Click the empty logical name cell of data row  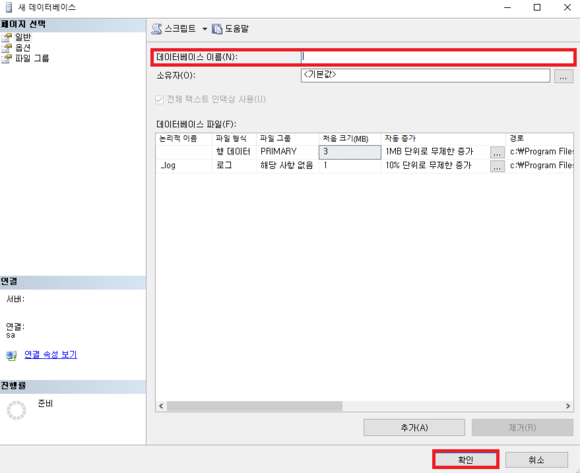(184, 152)
